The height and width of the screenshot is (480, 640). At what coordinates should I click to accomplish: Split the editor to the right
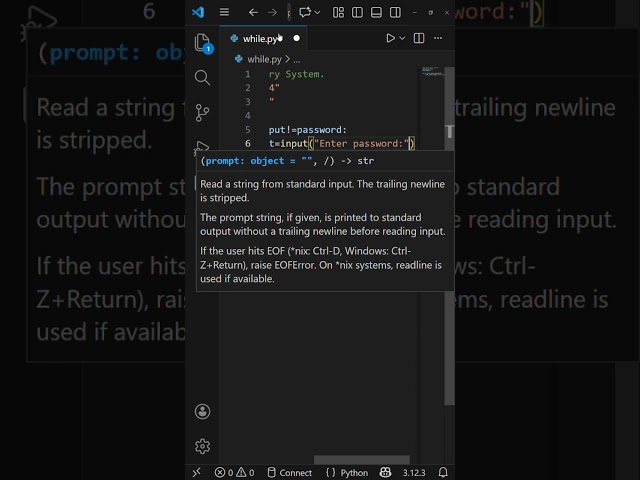pos(419,38)
